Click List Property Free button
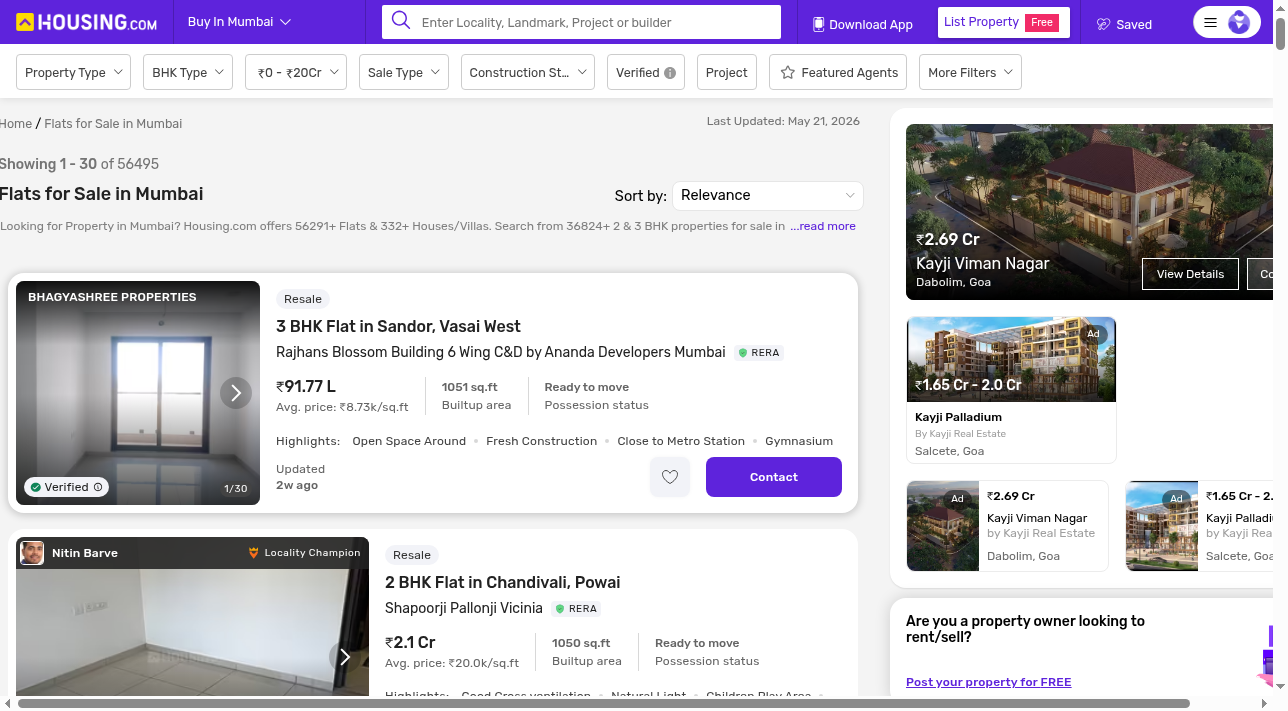This screenshot has width=1288, height=711. pyautogui.click(x=1004, y=22)
